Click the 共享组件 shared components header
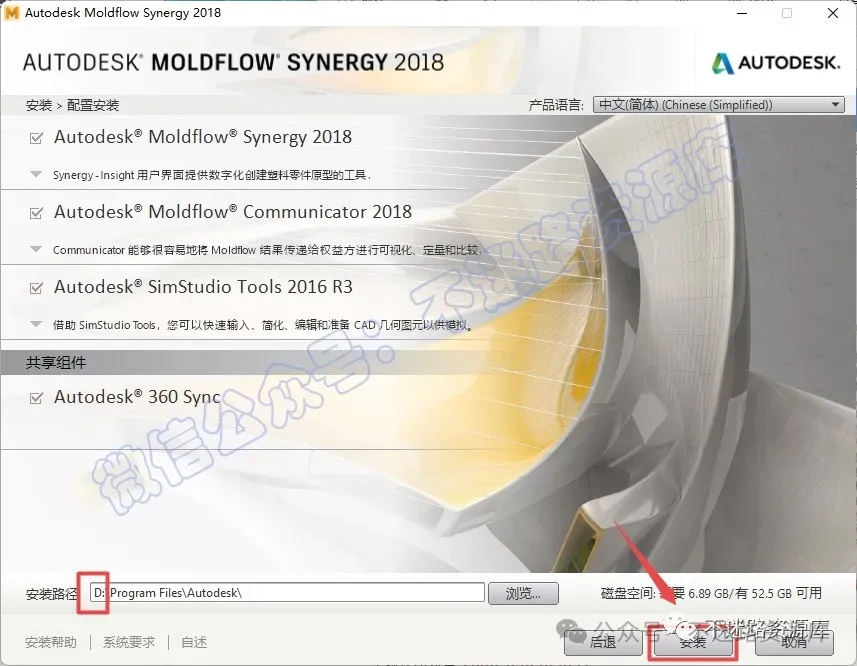 point(56,363)
